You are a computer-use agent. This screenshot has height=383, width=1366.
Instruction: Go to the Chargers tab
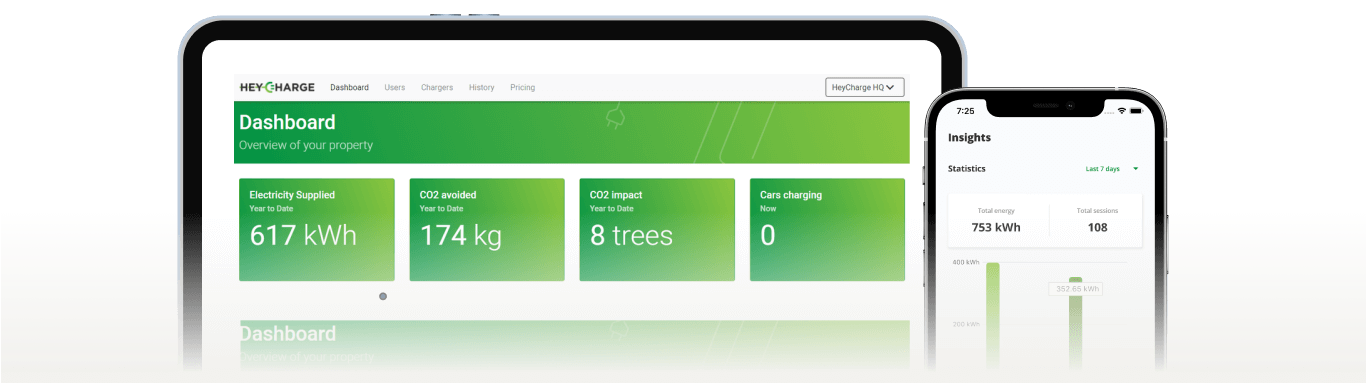437,88
